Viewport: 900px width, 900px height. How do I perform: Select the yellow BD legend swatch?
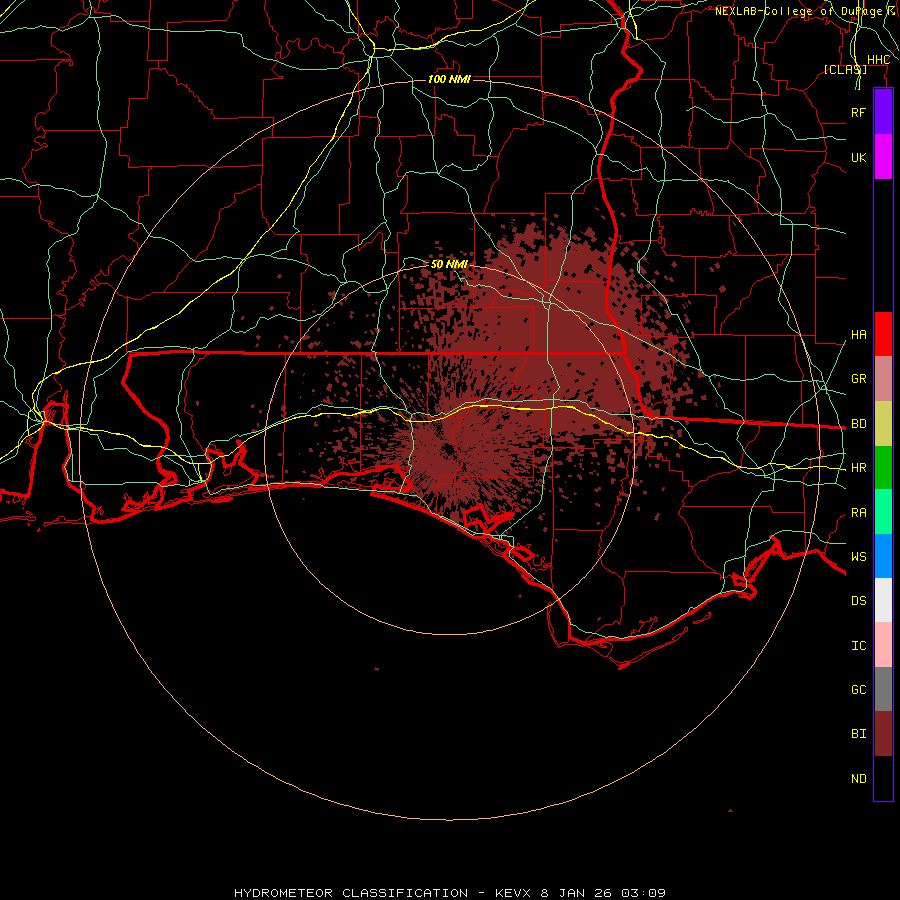click(883, 423)
